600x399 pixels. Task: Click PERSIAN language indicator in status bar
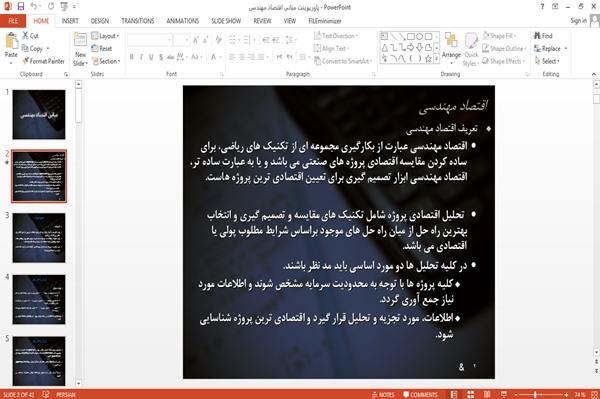[66, 395]
